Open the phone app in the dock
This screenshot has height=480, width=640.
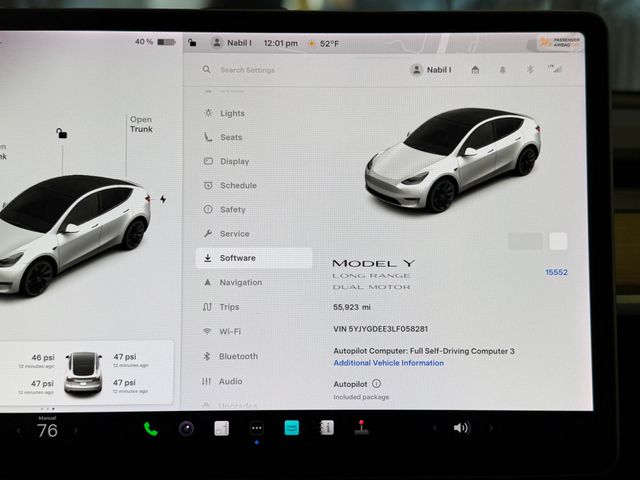point(151,429)
